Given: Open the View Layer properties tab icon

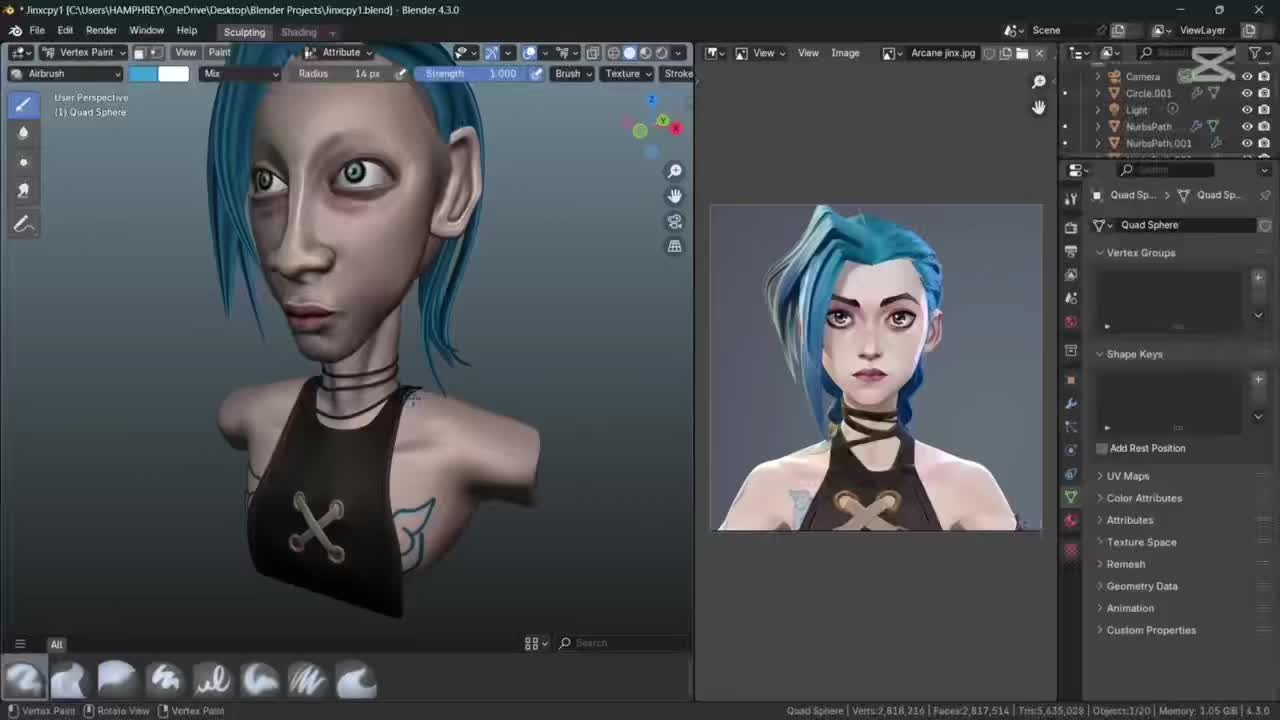Looking at the screenshot, I should coord(1071,275).
